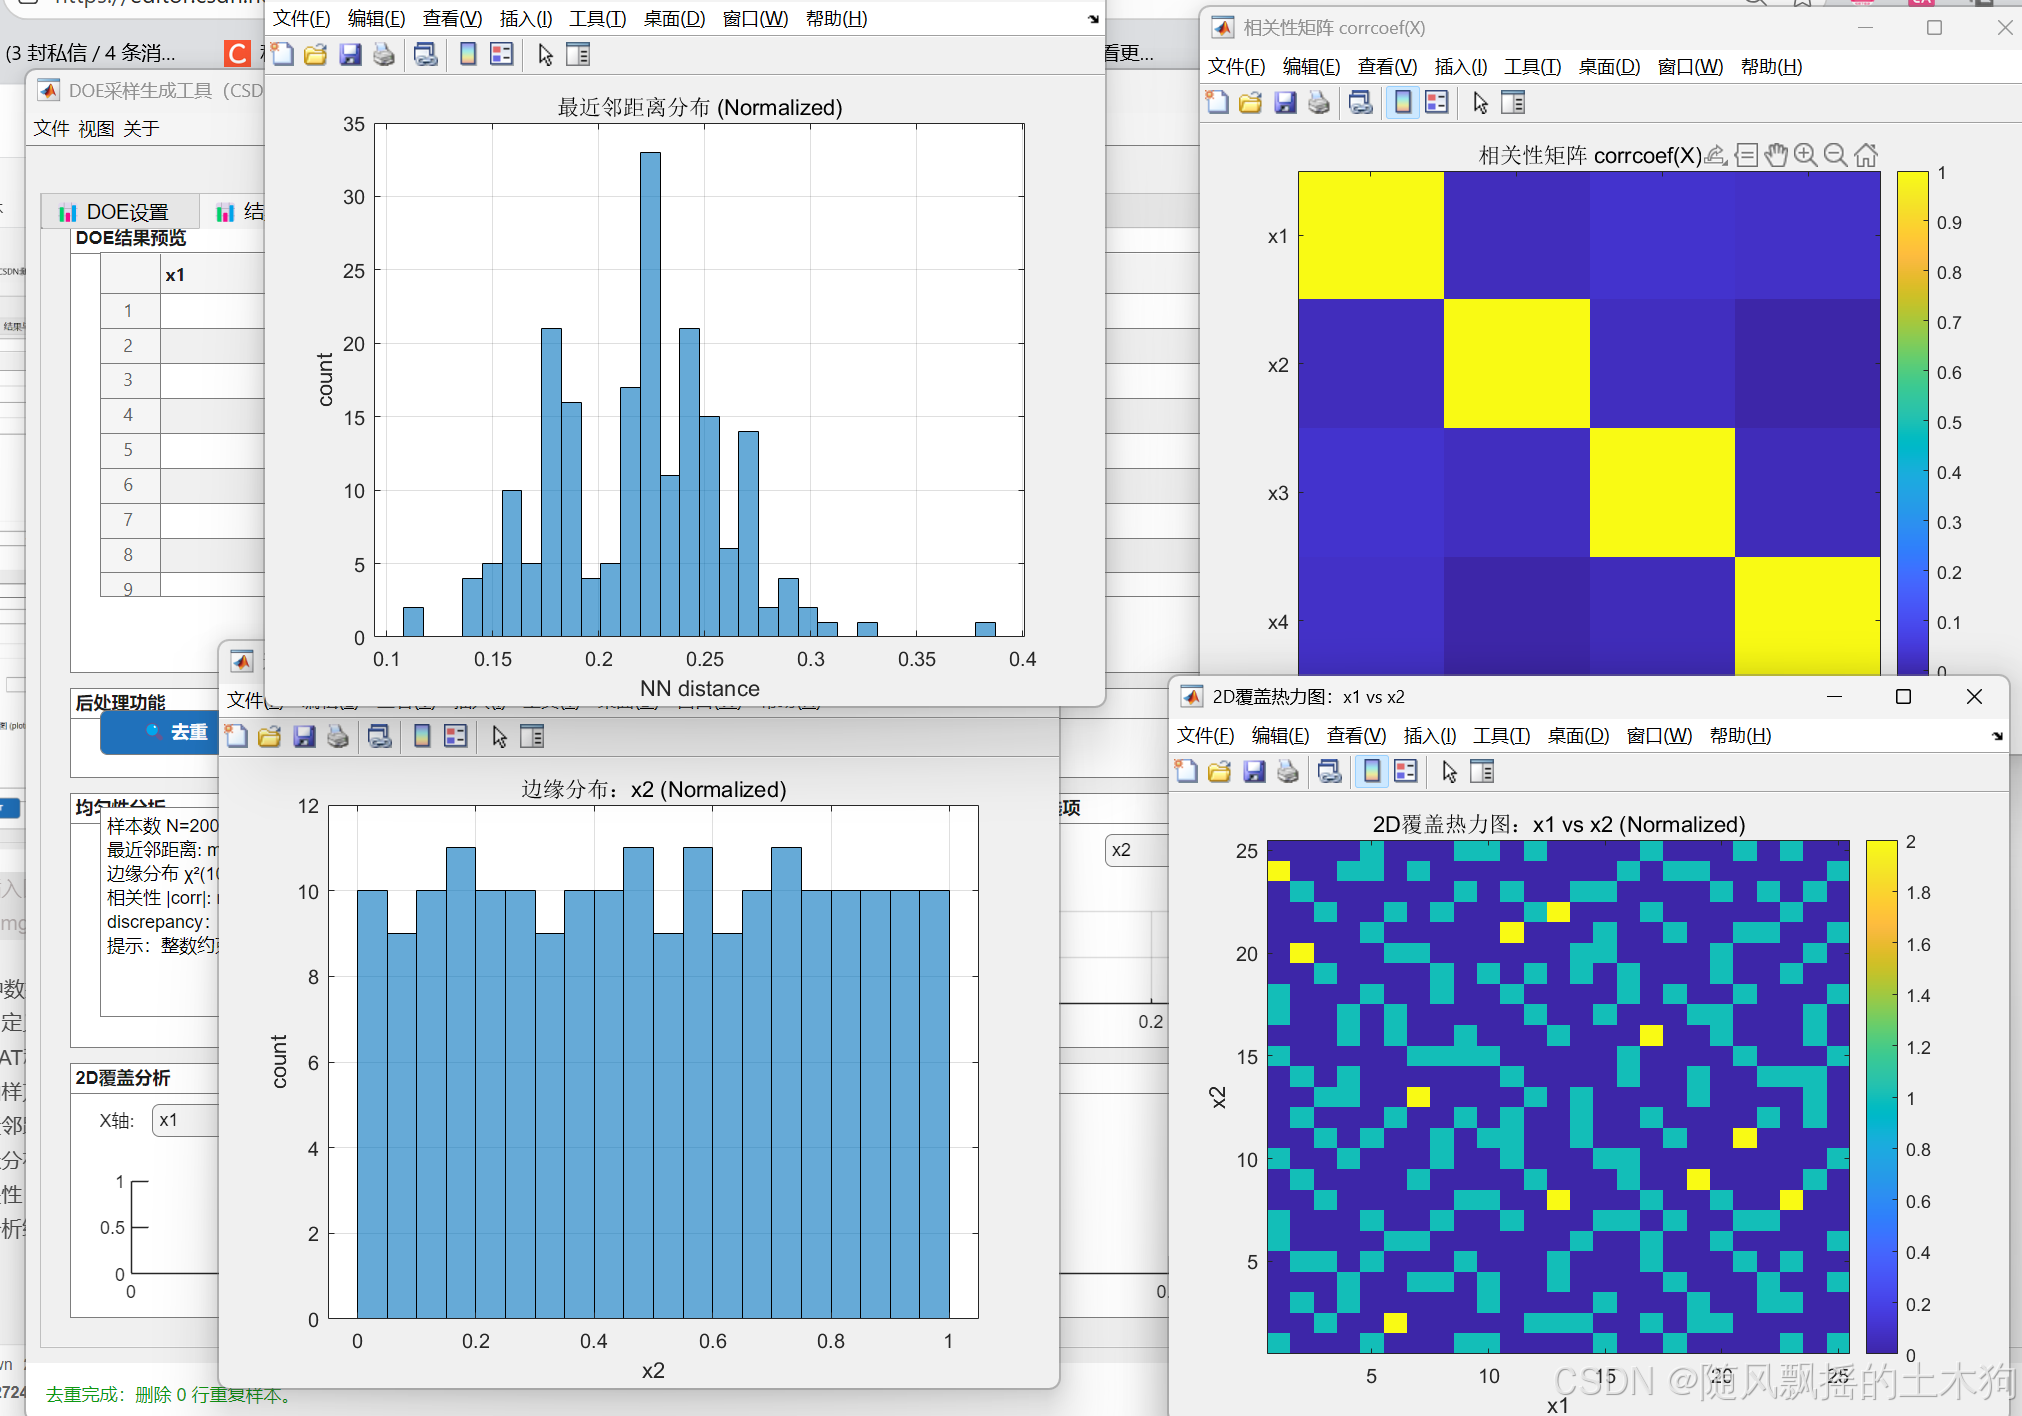Toggle Insert Colorbar in corrcoef window toolbar
This screenshot has width=2022, height=1416.
[x=1403, y=103]
